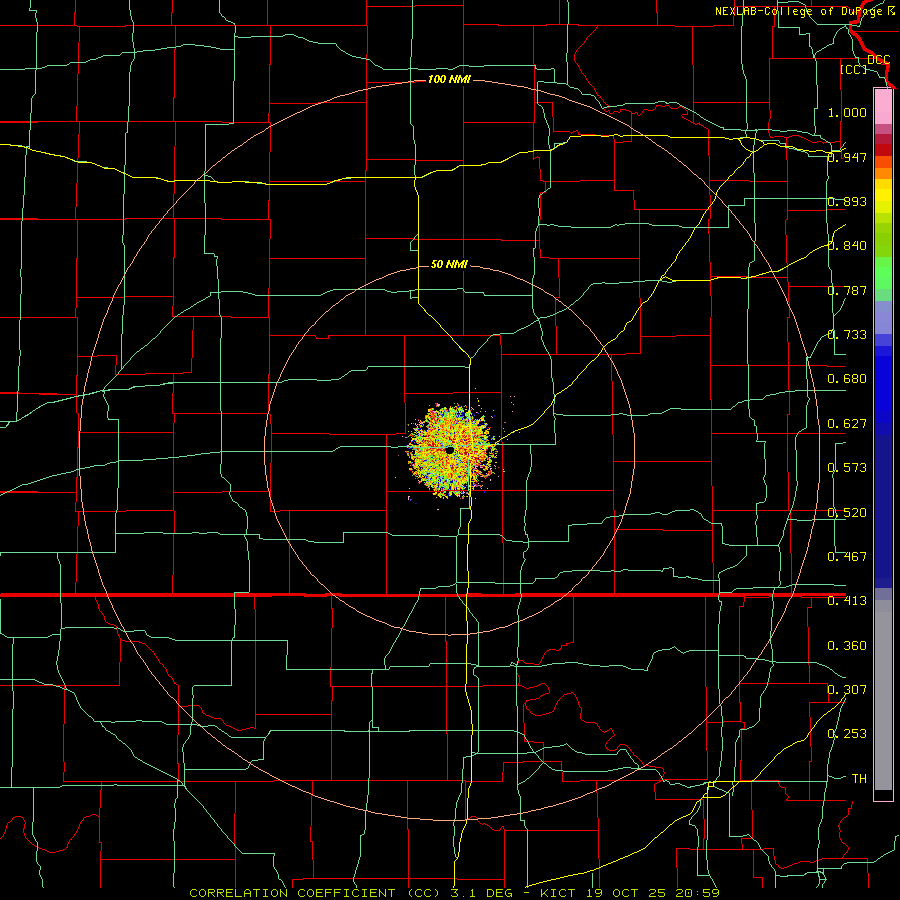The width and height of the screenshot is (900, 900).
Task: Select the 0.360 scale value
Action: (847, 646)
